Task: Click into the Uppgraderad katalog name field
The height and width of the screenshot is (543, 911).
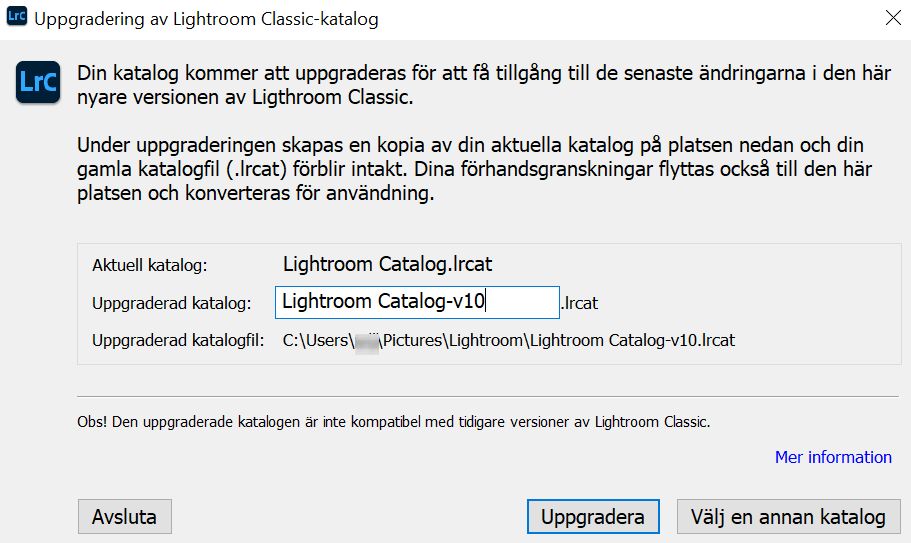Action: (x=416, y=302)
